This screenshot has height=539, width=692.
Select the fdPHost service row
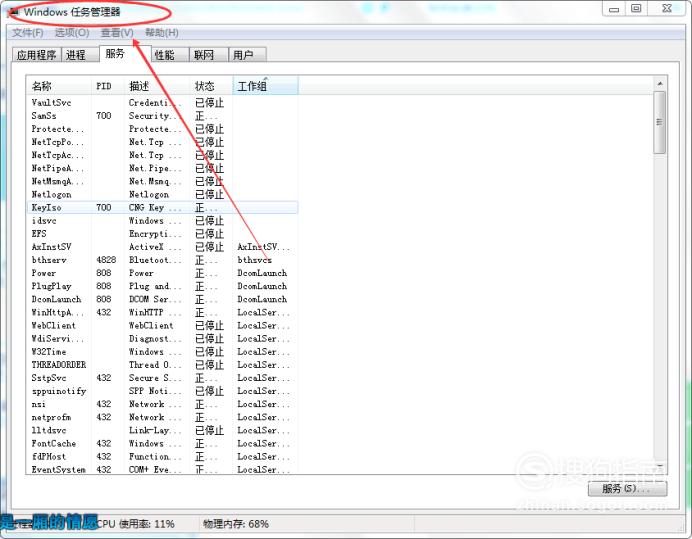(162, 456)
